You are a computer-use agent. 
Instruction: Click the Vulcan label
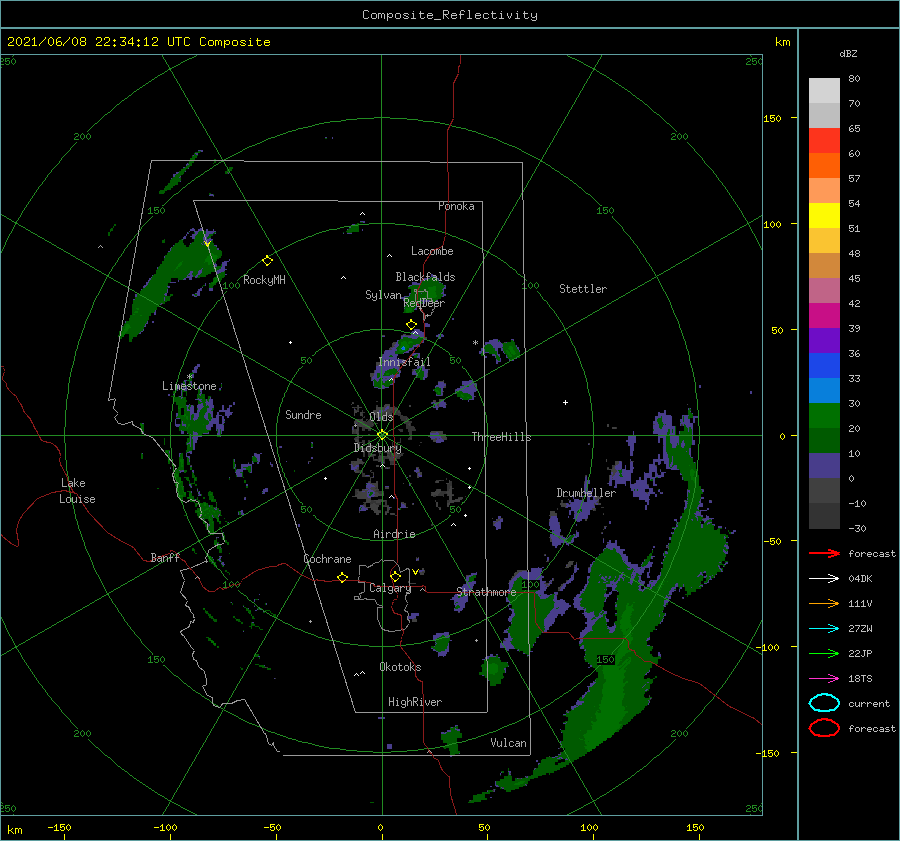pyautogui.click(x=508, y=743)
